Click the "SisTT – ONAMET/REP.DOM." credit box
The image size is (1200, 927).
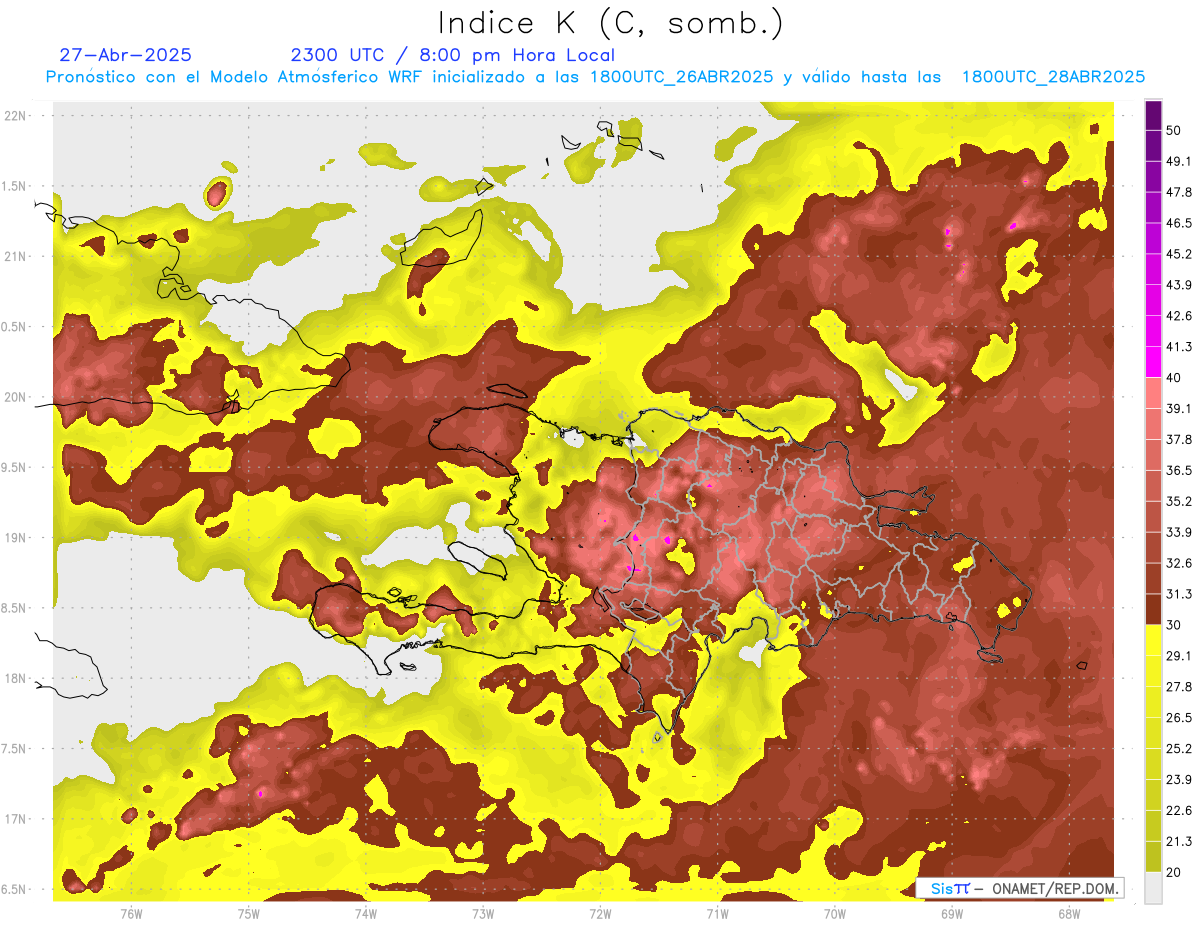point(1019,888)
